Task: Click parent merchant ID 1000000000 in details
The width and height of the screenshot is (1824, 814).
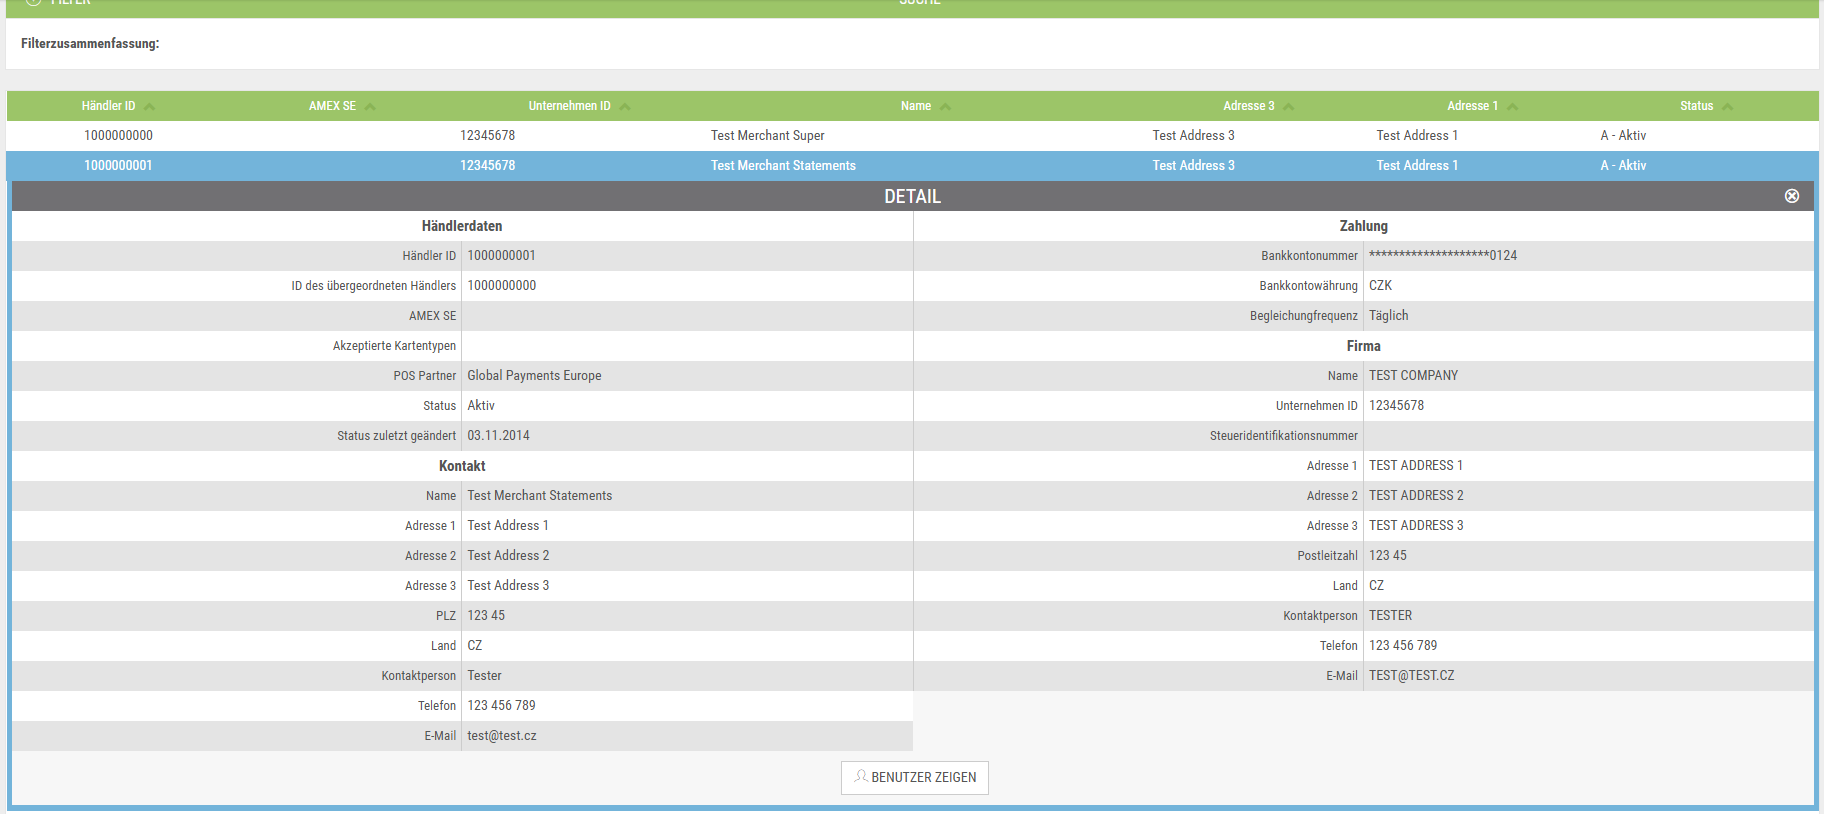Action: click(502, 286)
